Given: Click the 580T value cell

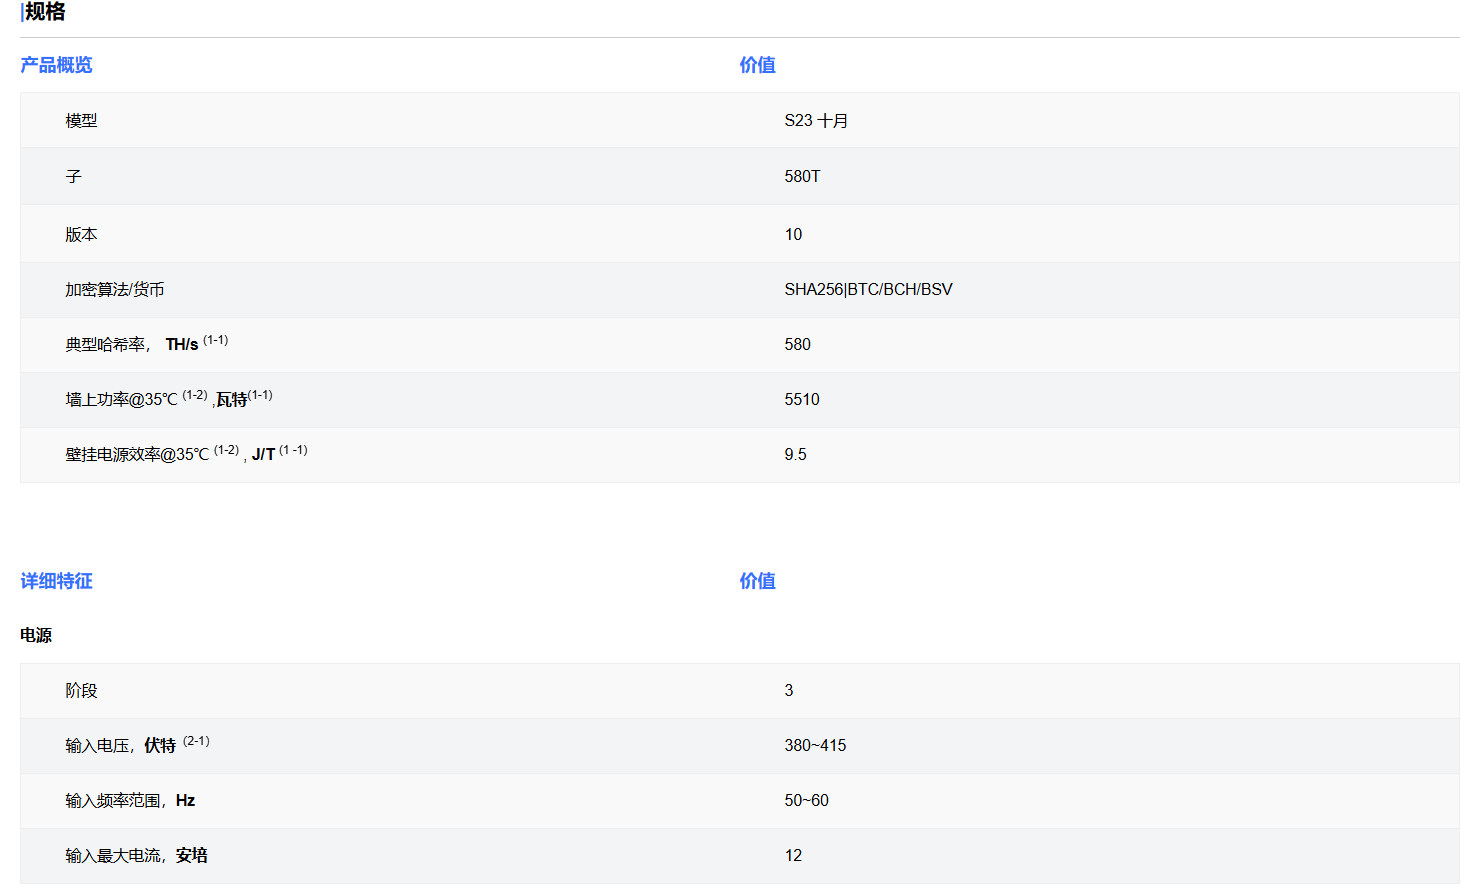Looking at the screenshot, I should pos(802,177).
